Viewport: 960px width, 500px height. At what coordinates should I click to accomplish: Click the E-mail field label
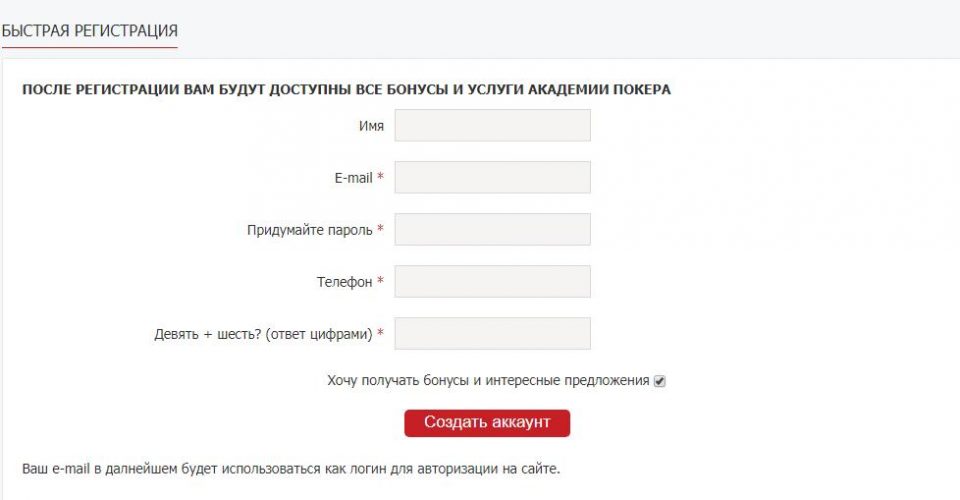coord(353,178)
